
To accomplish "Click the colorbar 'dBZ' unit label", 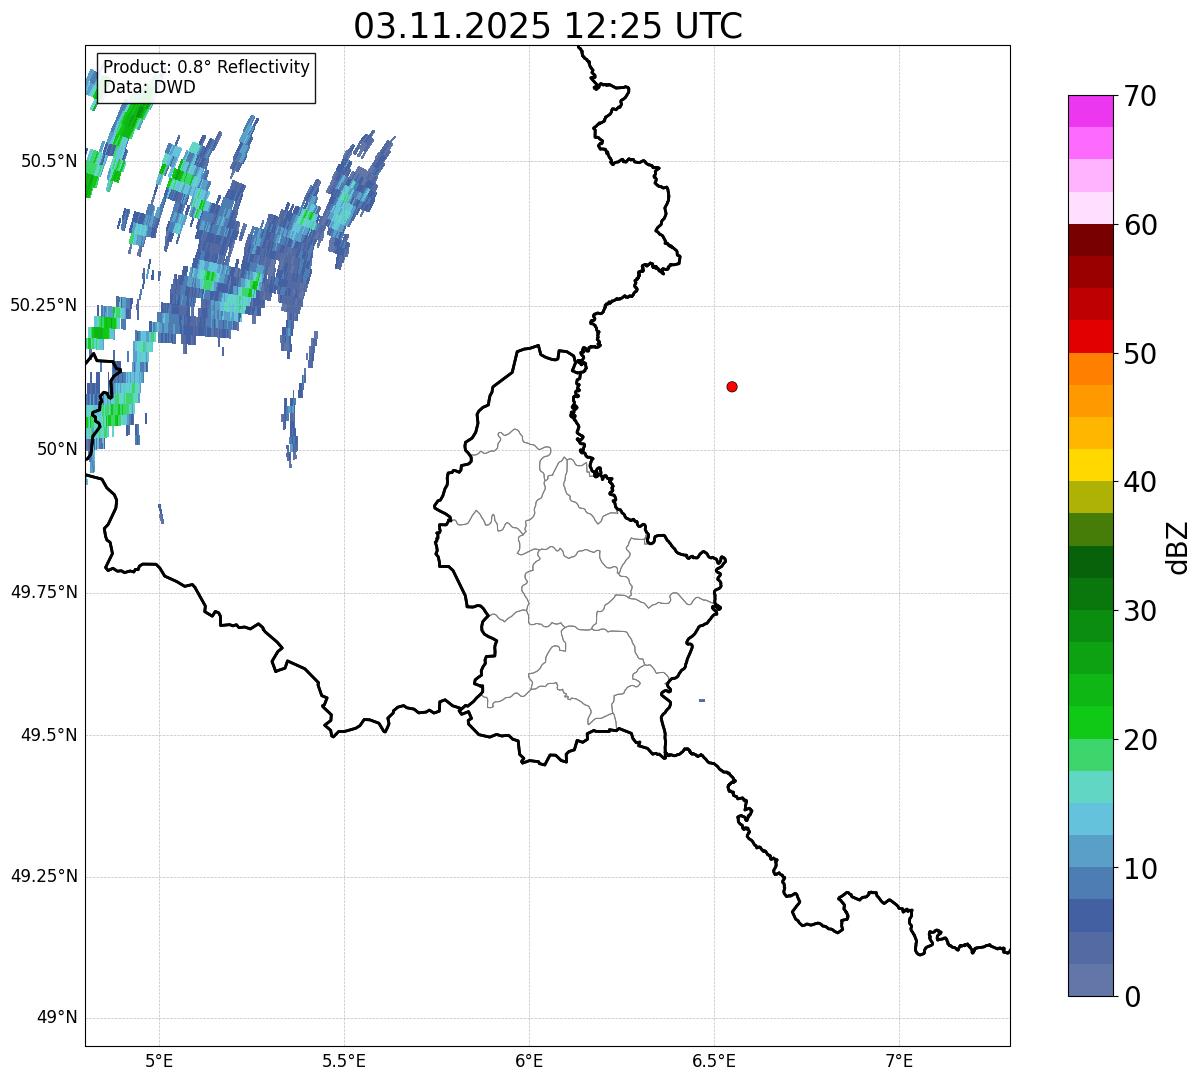I will pos(1178,547).
